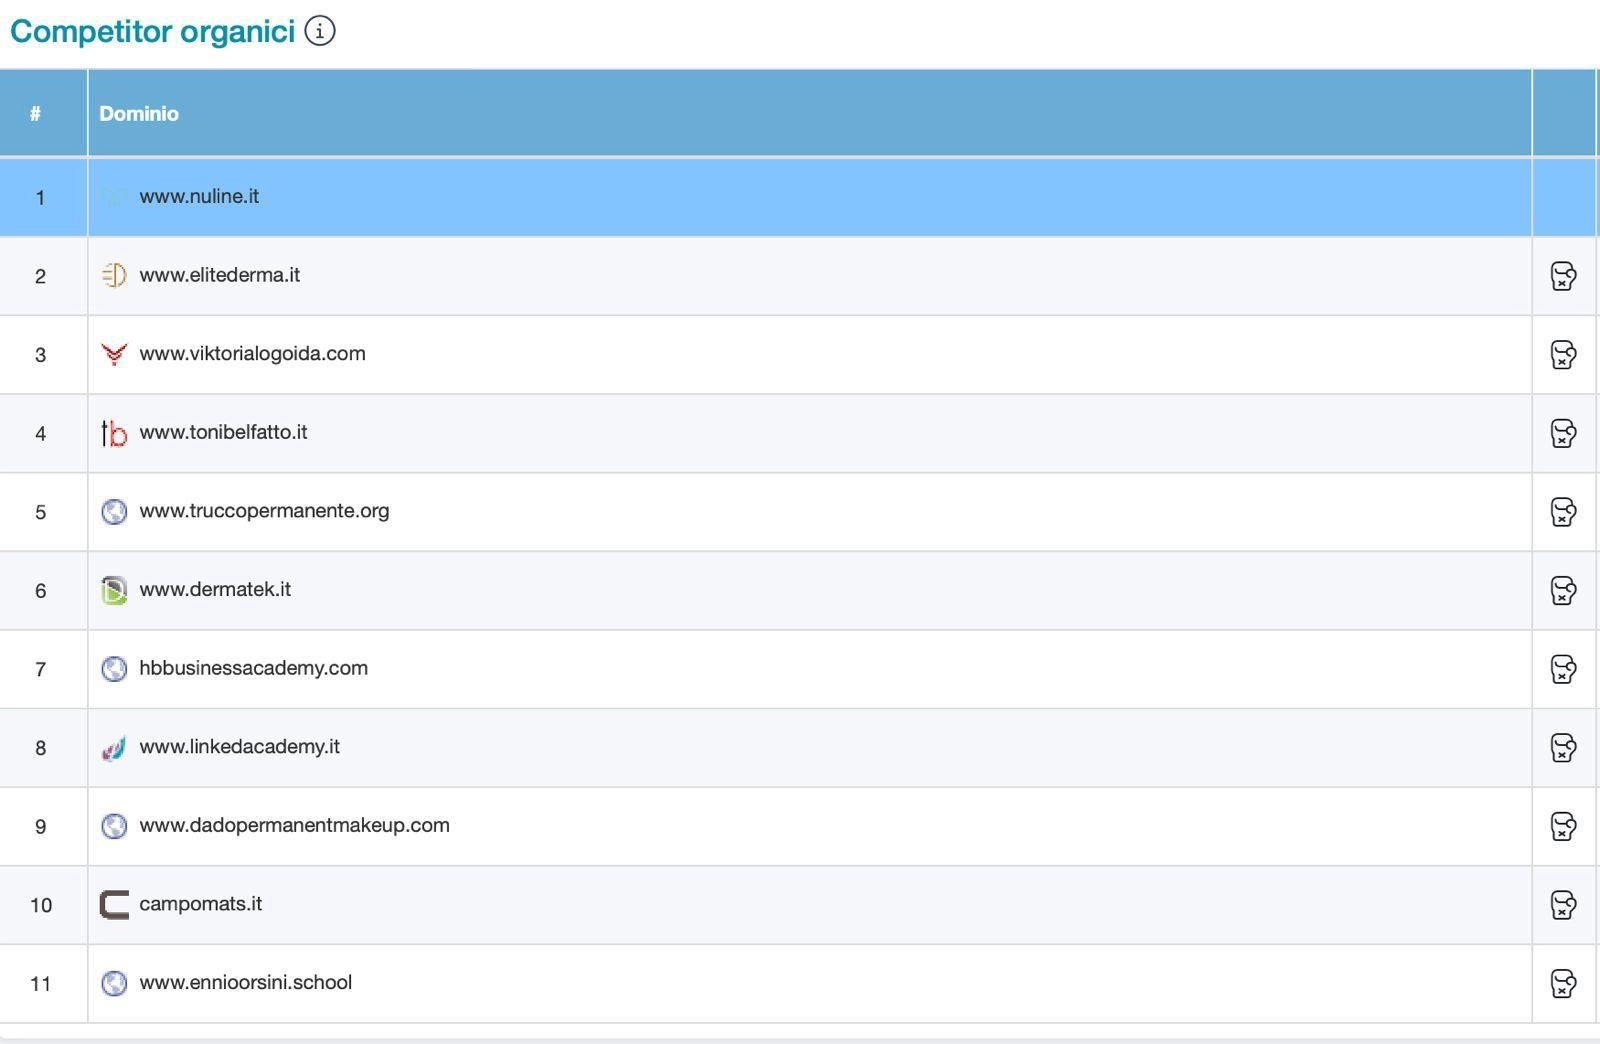The width and height of the screenshot is (1600, 1044).
Task: Click the compare icon for www.dermatek.it
Action: point(1563,591)
